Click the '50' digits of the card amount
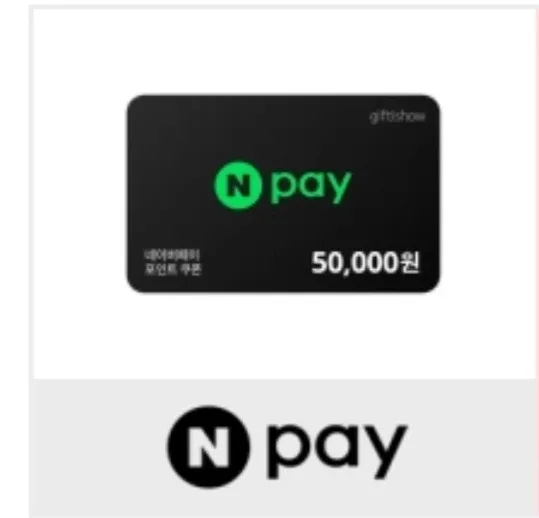The height and width of the screenshot is (518, 539). pos(326,263)
